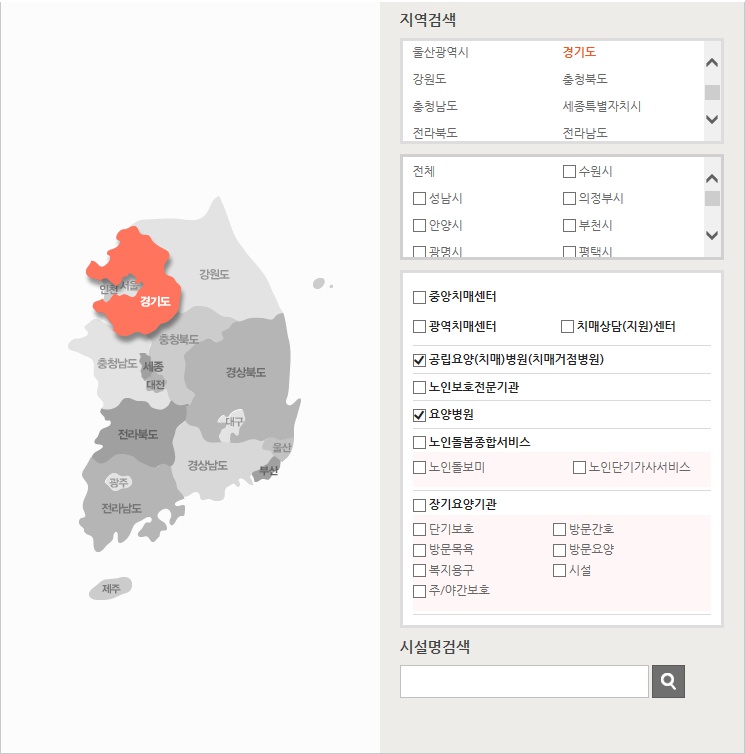The height and width of the screenshot is (754, 745).
Task: Select 강원도 in region list
Action: point(429,79)
